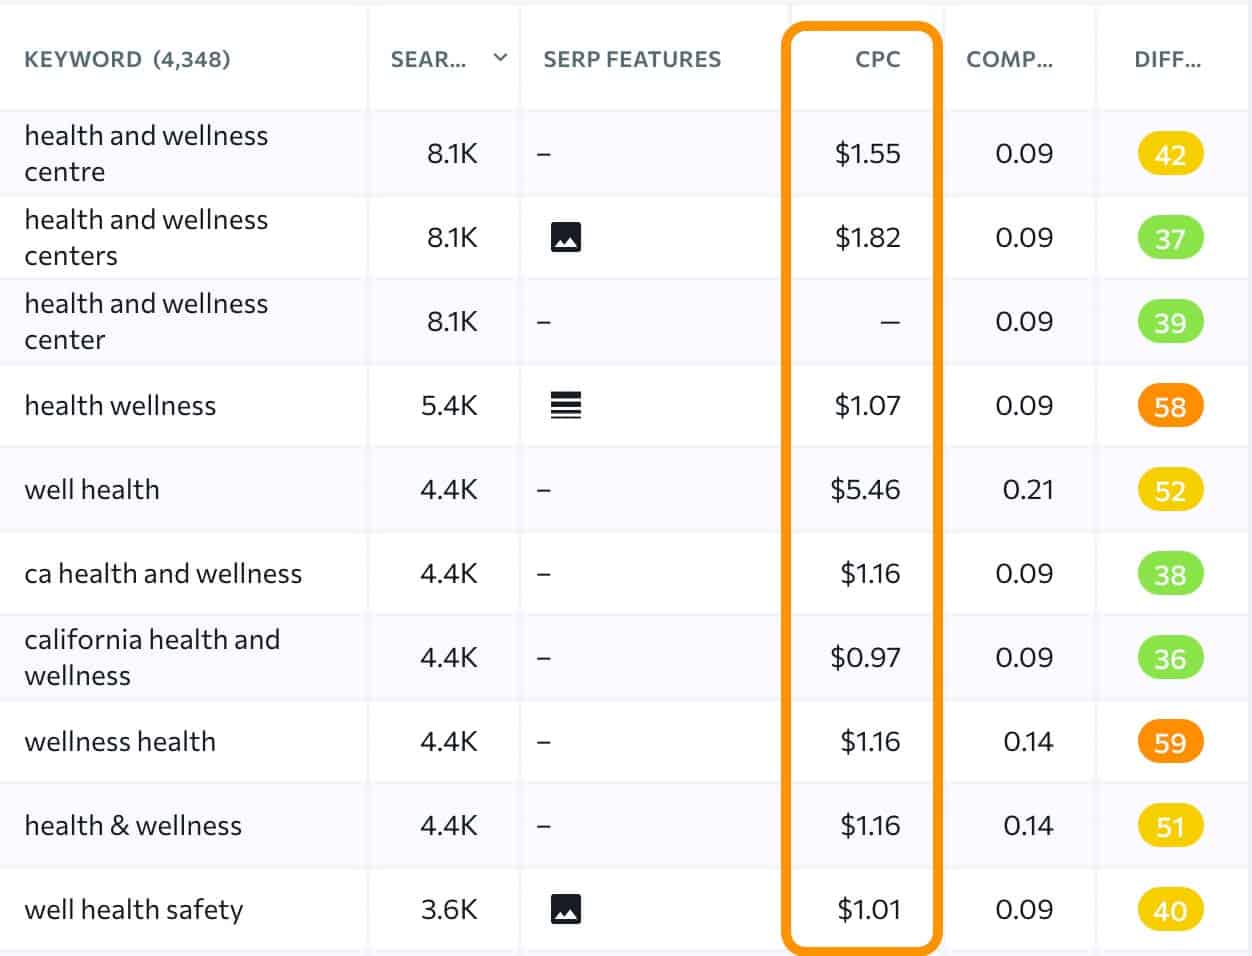Select the SERP FEATURES column header

tap(631, 59)
